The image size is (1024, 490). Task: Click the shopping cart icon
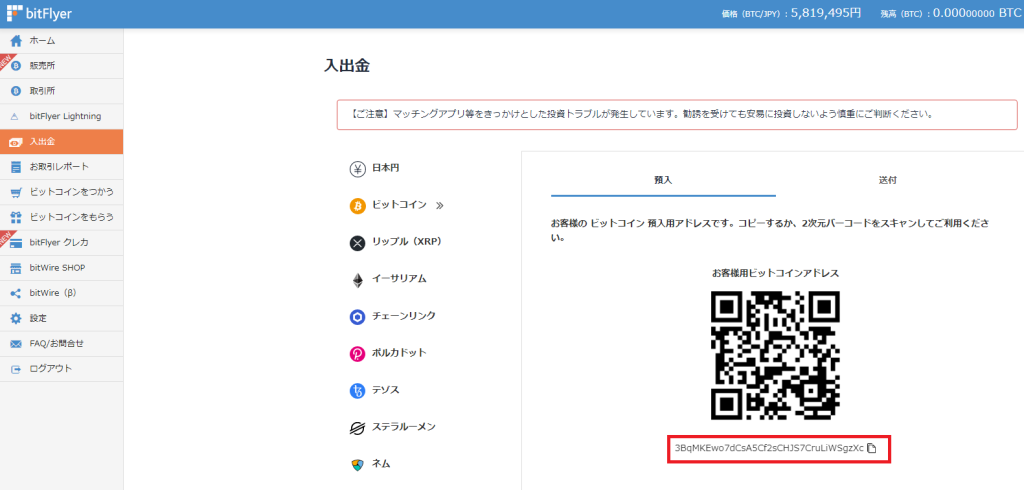[16, 192]
